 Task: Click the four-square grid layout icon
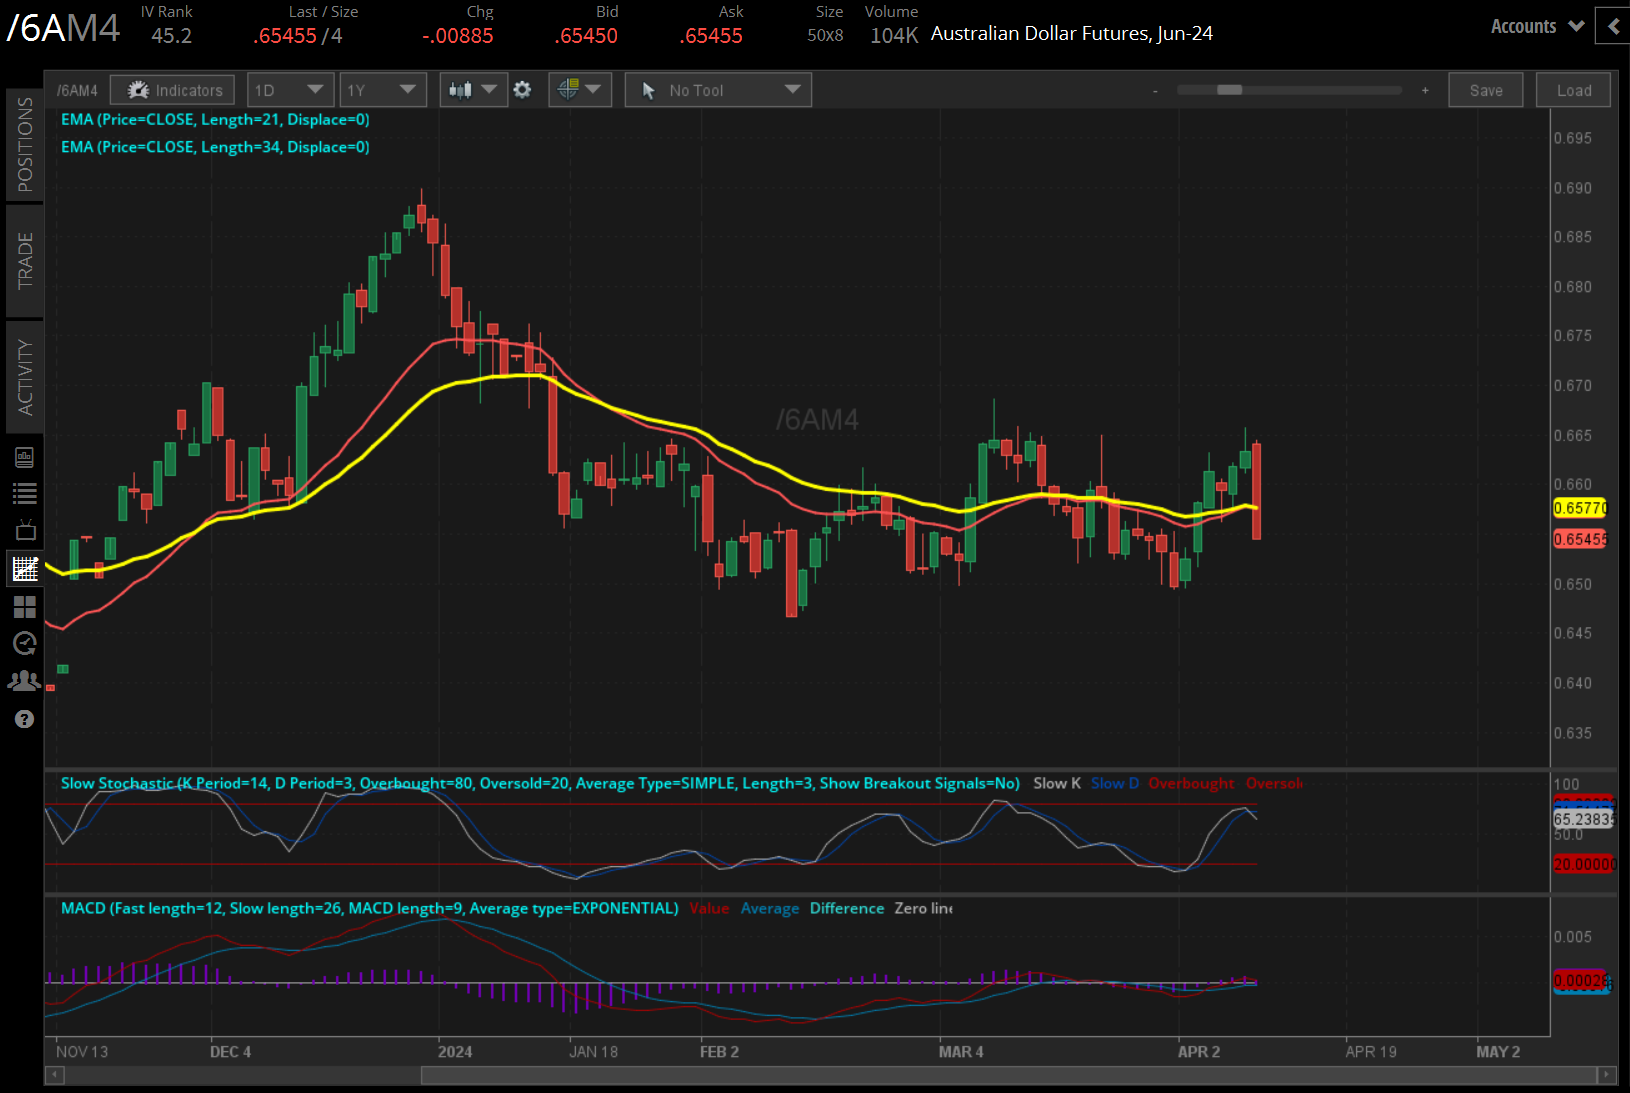(x=25, y=607)
